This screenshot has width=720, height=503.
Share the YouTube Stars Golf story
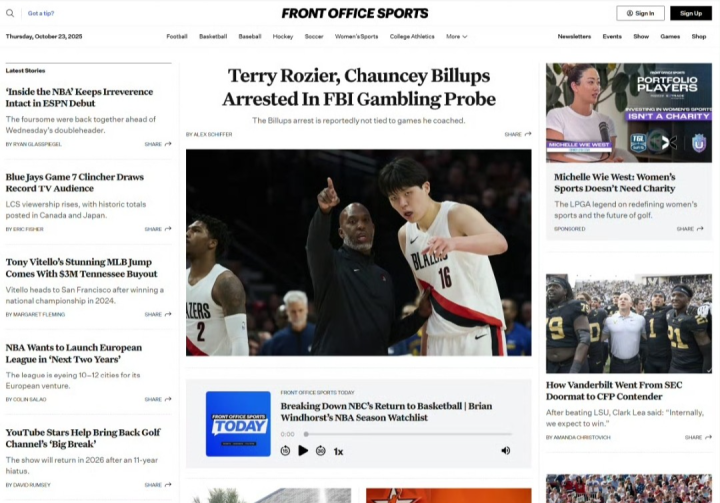[158, 485]
